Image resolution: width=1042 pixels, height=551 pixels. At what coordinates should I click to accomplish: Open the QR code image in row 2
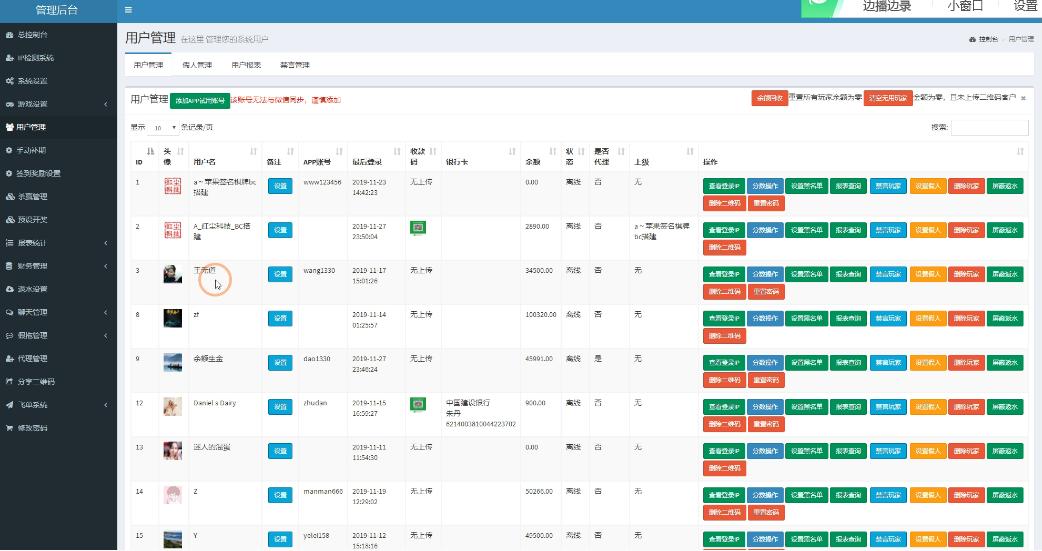click(x=418, y=228)
